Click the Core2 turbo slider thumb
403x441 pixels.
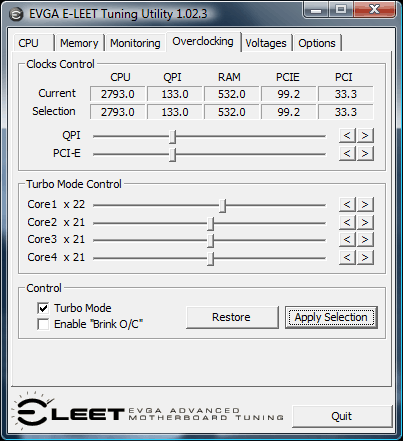210,223
